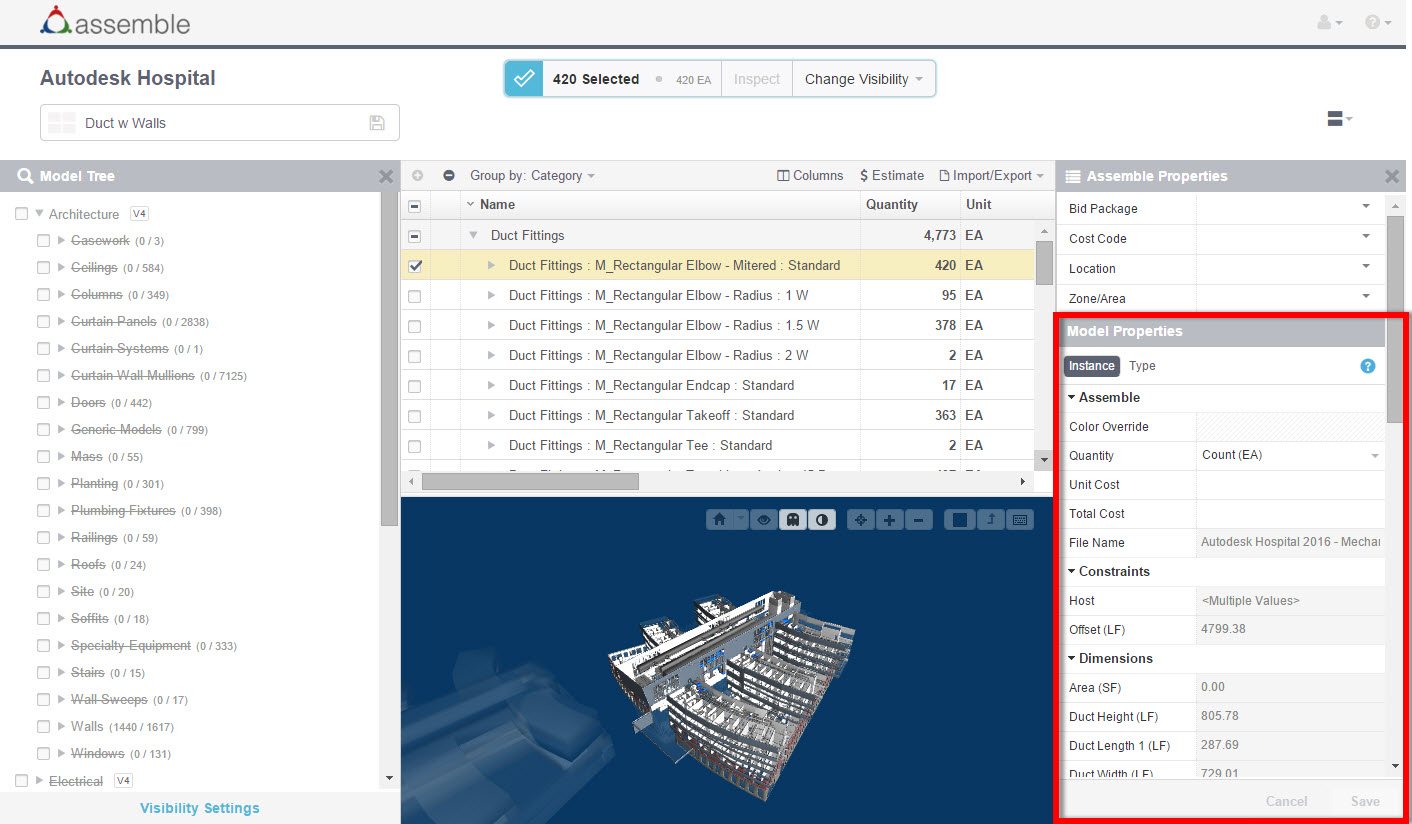Click the grid's horizontal scrollbar
The width and height of the screenshot is (1412, 824).
(530, 482)
